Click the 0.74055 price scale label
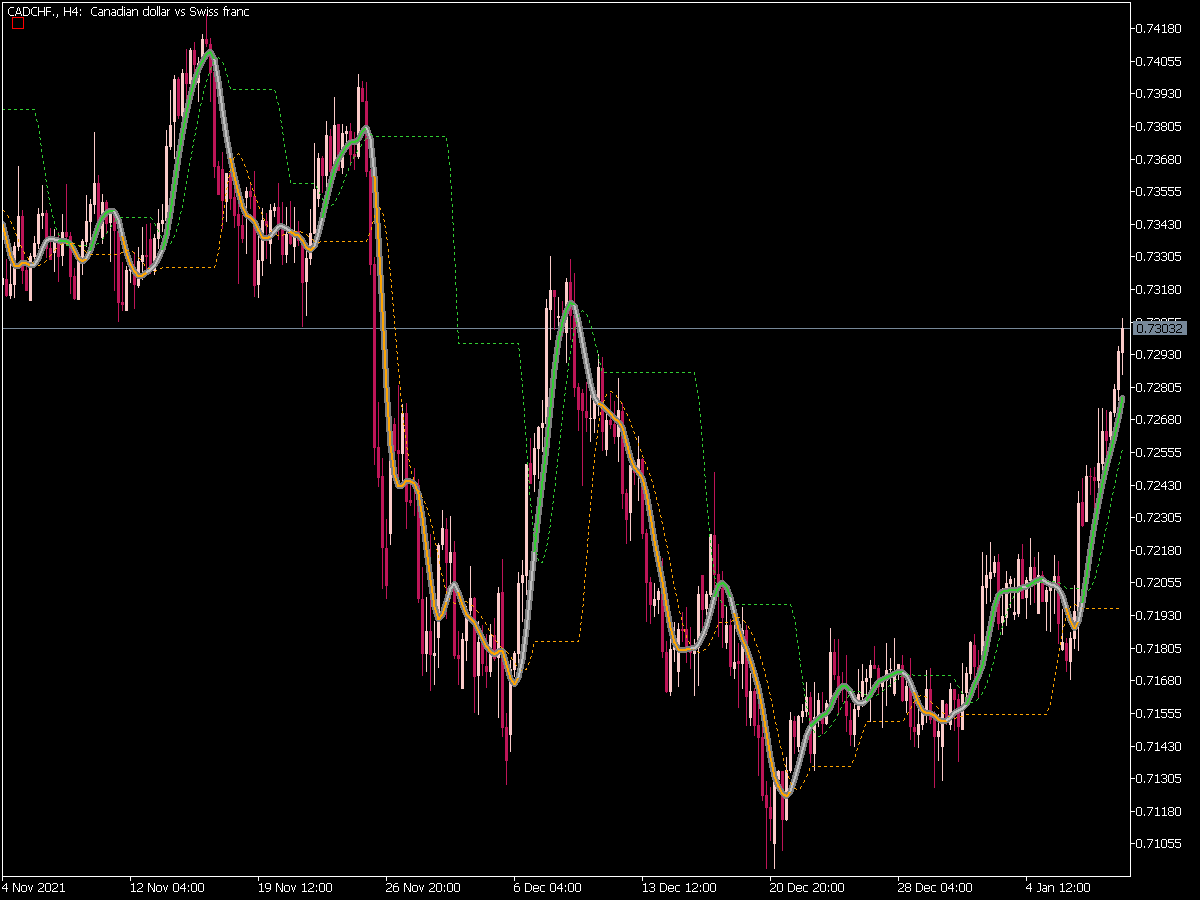The image size is (1200, 900). [1160, 61]
